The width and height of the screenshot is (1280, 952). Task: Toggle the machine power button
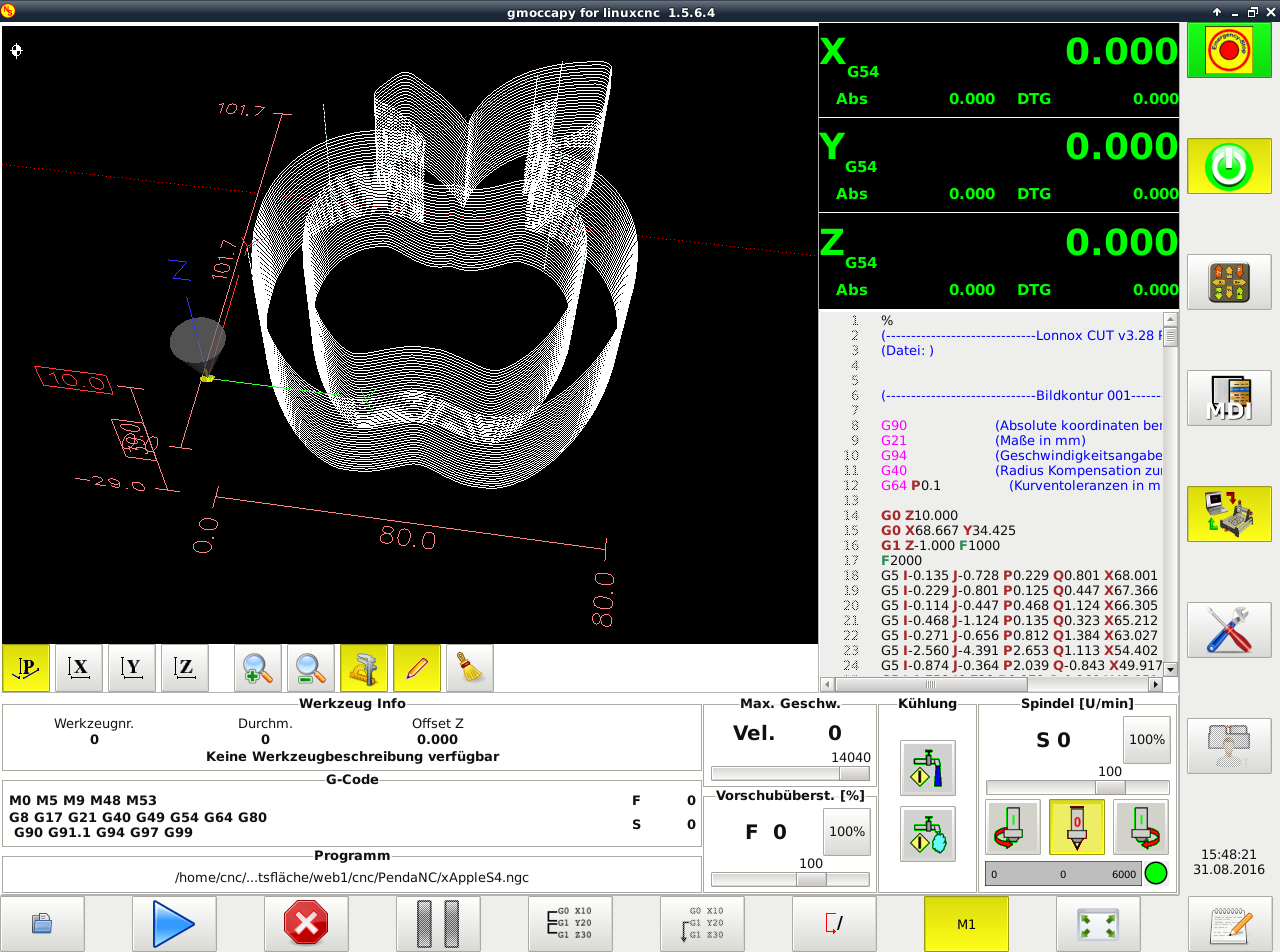pos(1228,166)
